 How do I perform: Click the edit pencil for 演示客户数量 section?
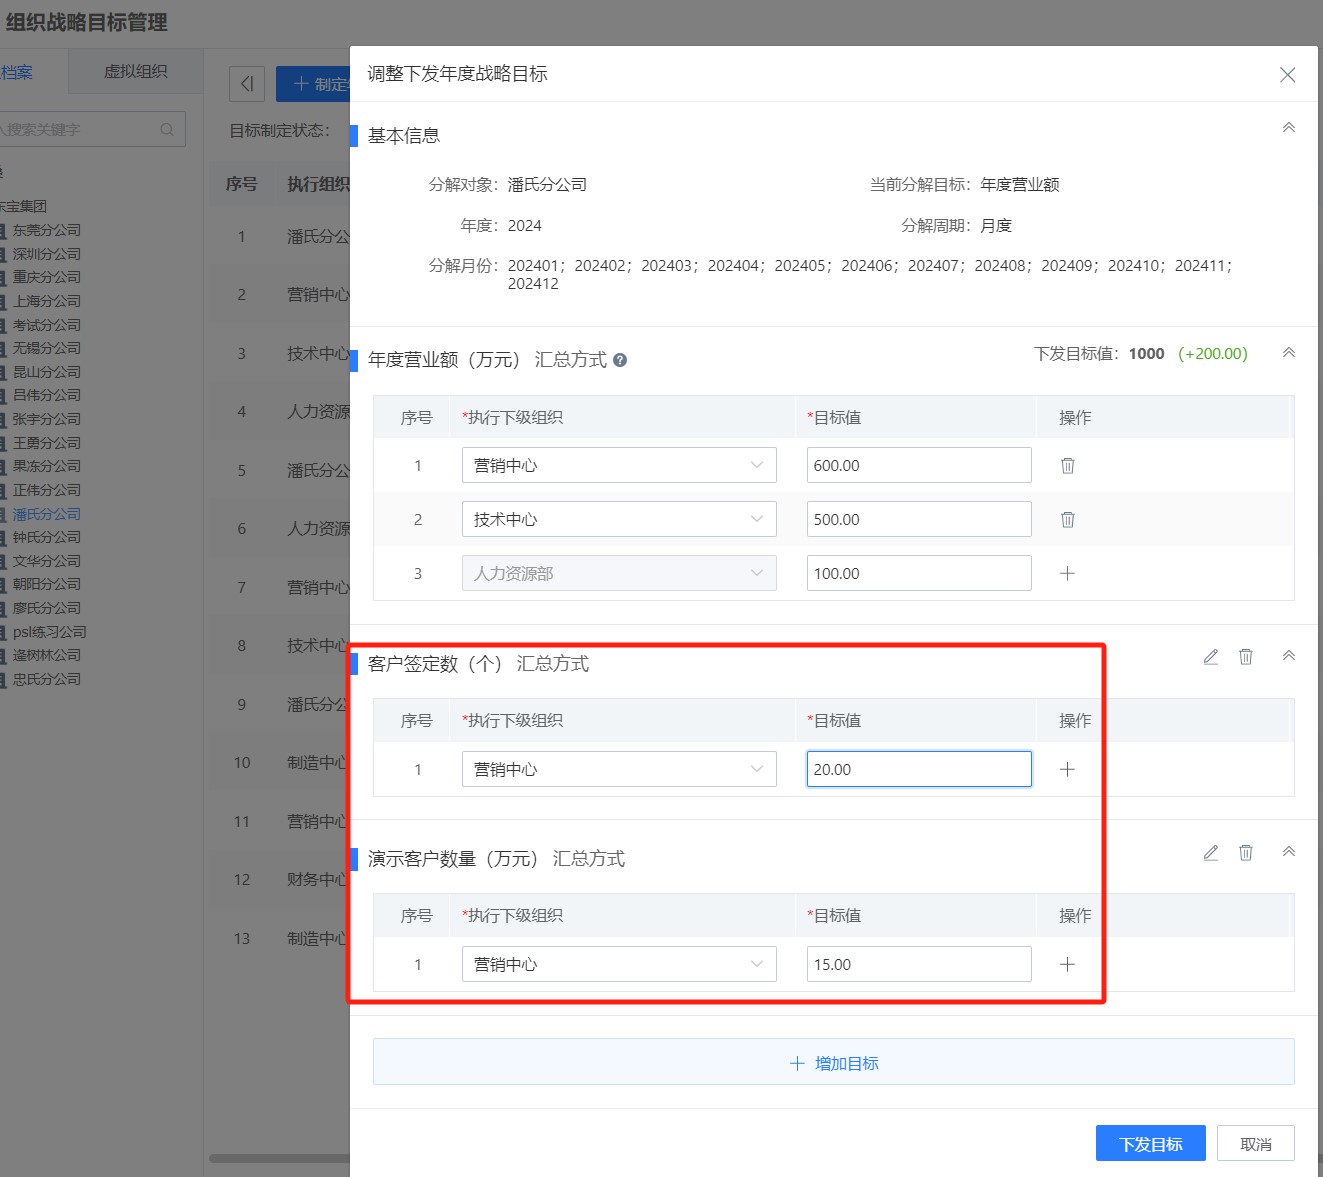(x=1210, y=853)
